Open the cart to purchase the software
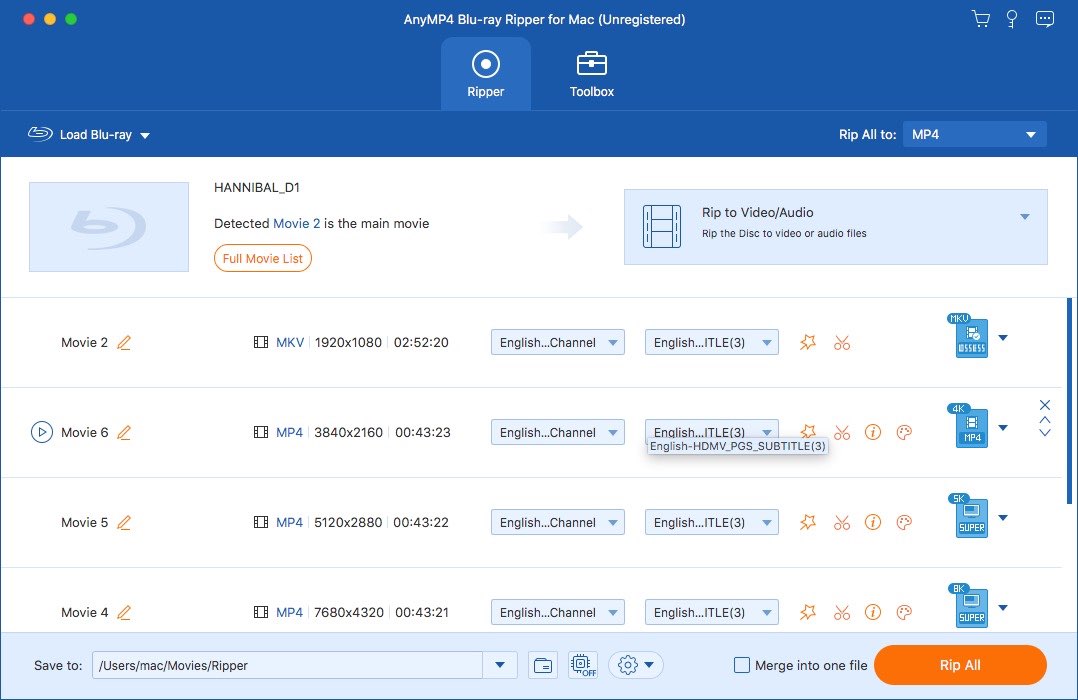This screenshot has height=700, width=1078. 980,18
